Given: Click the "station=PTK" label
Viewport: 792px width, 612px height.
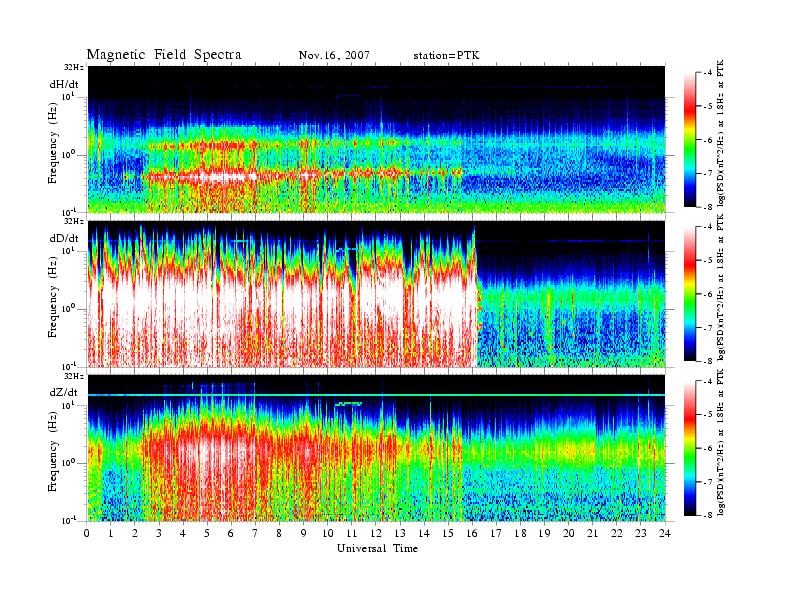Looking at the screenshot, I should pyautogui.click(x=446, y=56).
